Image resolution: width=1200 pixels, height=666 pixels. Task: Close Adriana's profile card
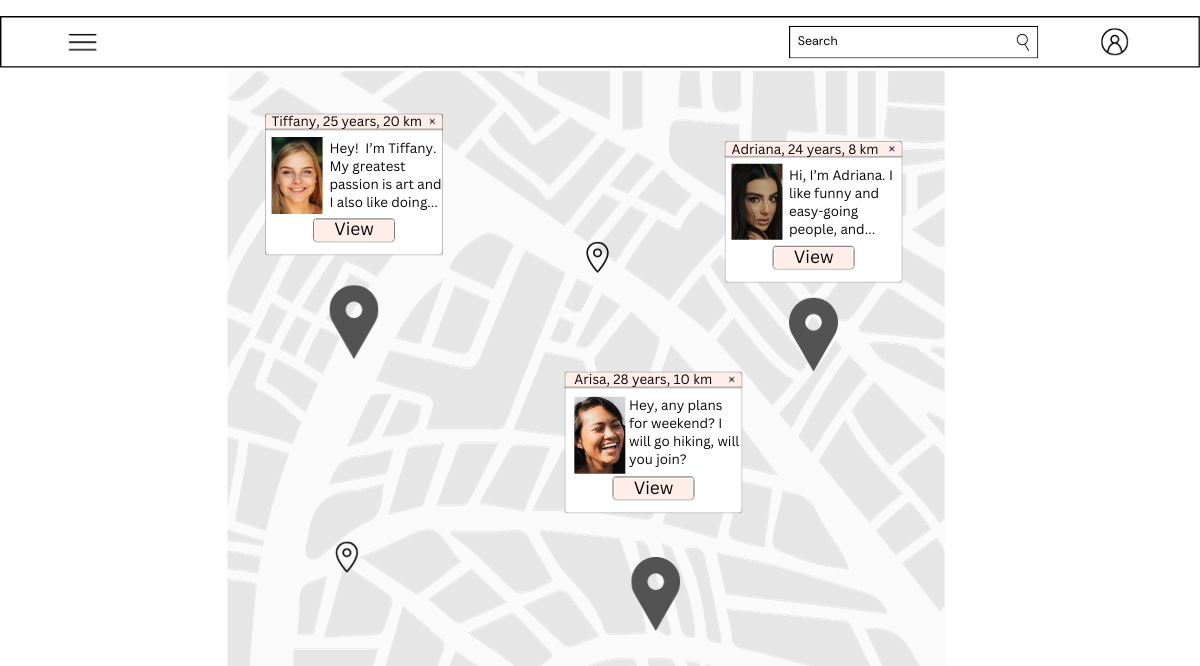[892, 150]
